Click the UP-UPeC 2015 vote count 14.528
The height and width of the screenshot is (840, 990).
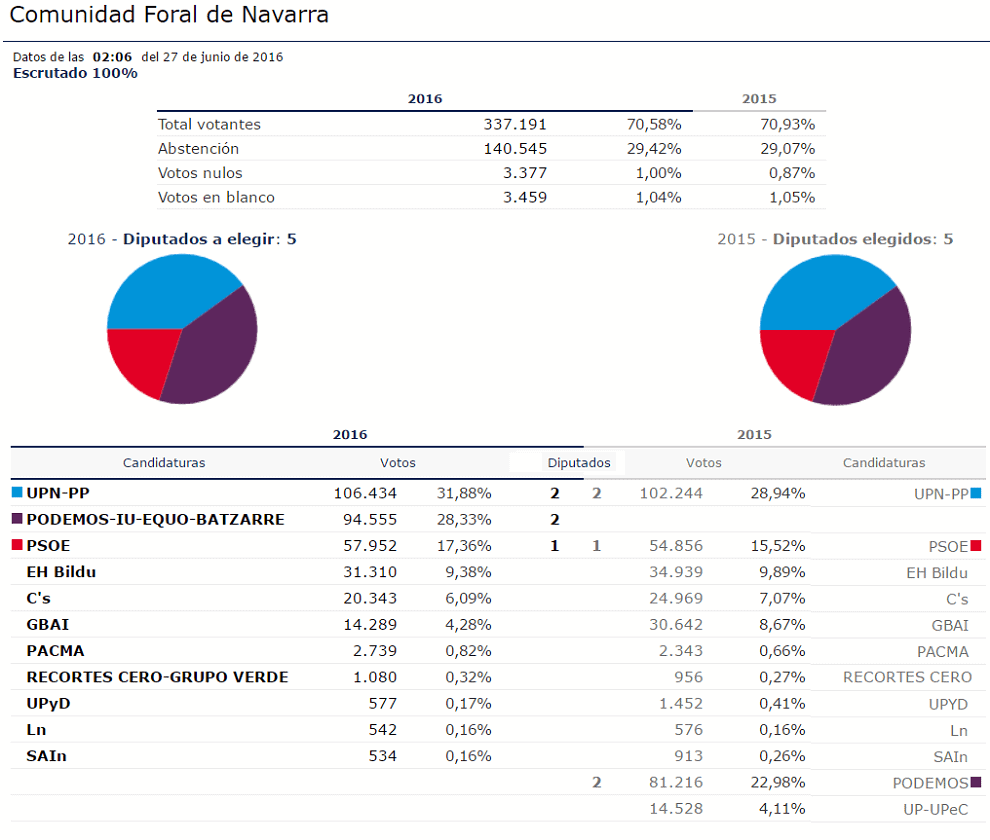pyautogui.click(x=676, y=808)
